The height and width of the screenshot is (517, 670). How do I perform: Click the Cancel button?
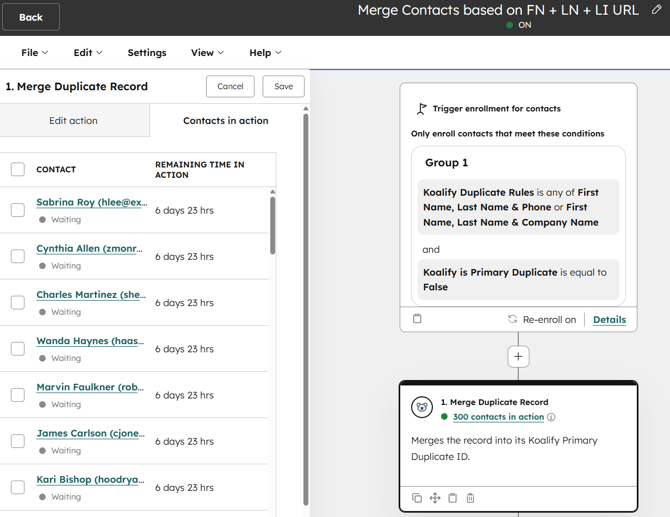pos(230,86)
